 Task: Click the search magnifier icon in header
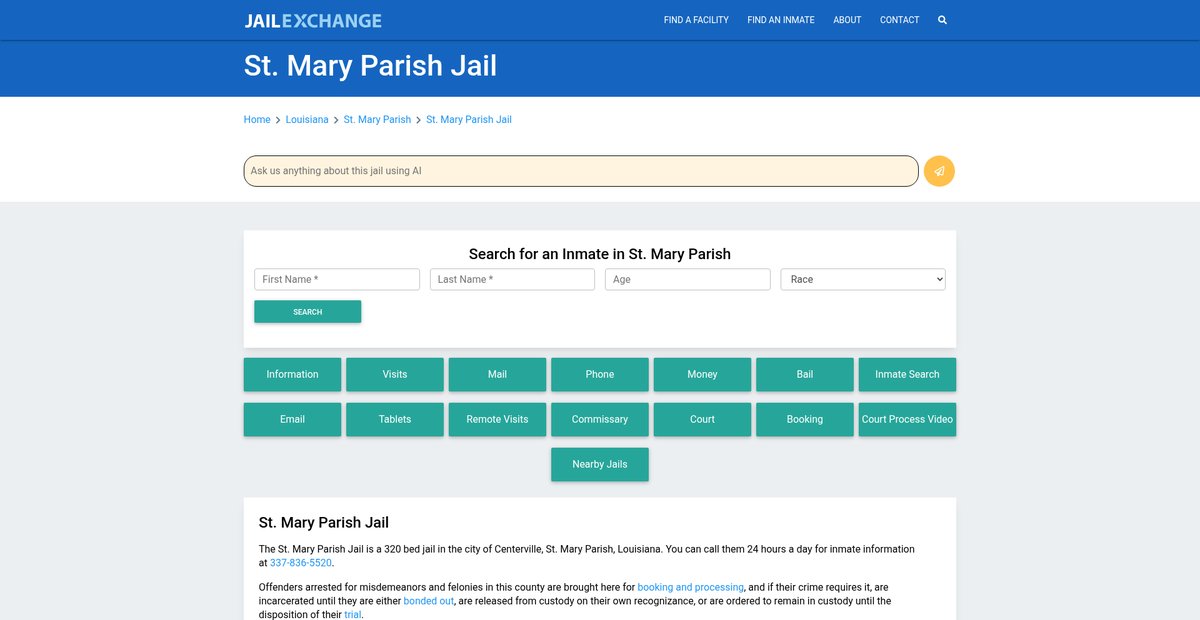point(942,20)
